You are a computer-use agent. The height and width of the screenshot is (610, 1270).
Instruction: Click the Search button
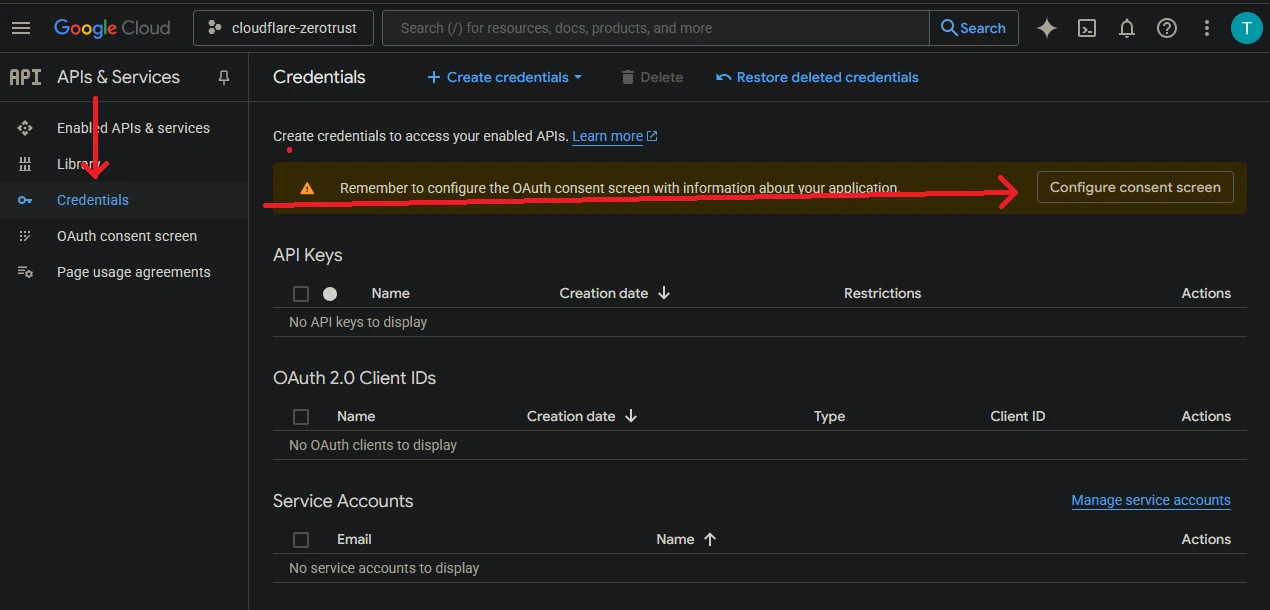coord(974,28)
